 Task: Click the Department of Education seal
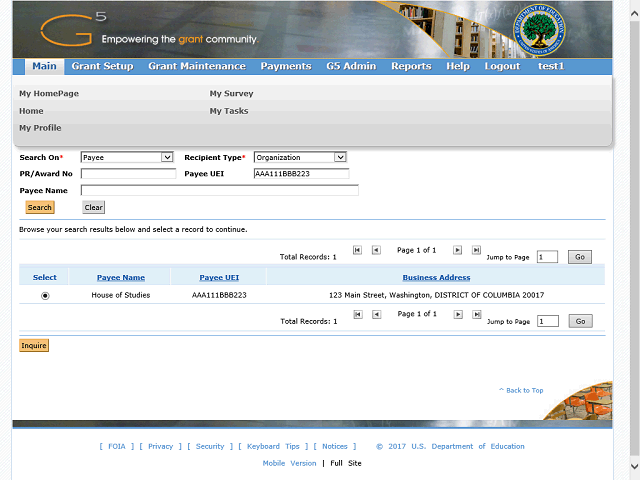point(541,30)
